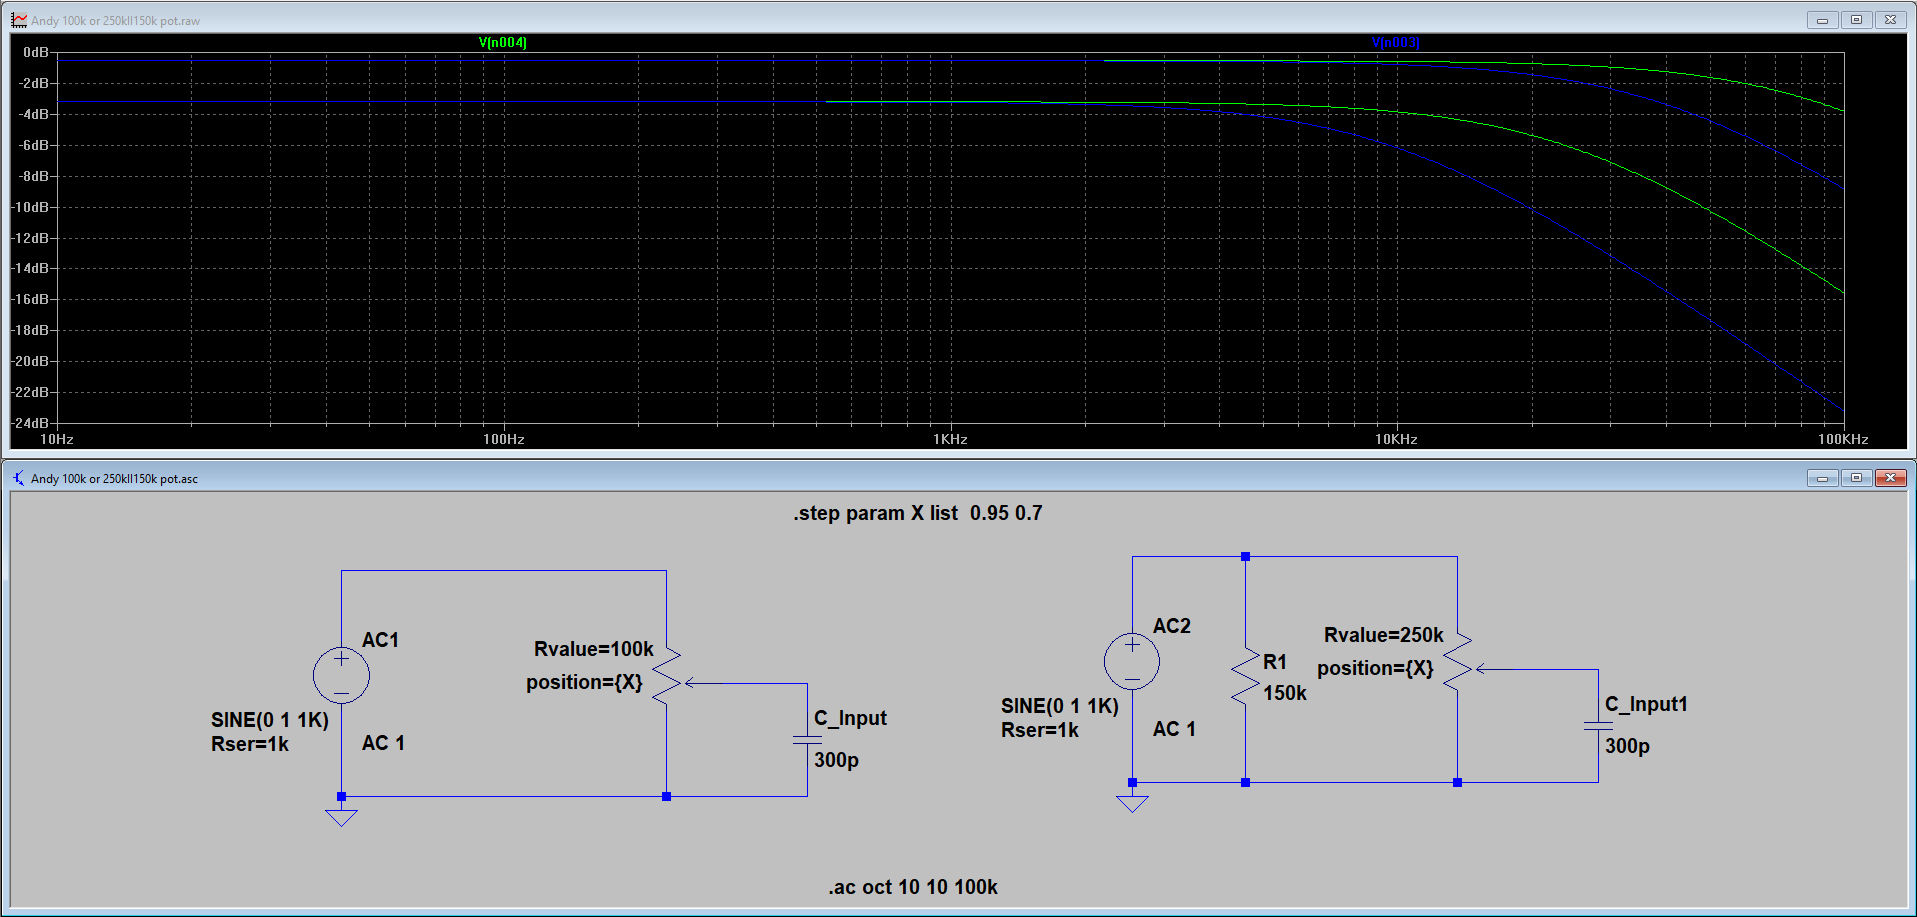Minimize the schematic .asc window

tap(1822, 478)
